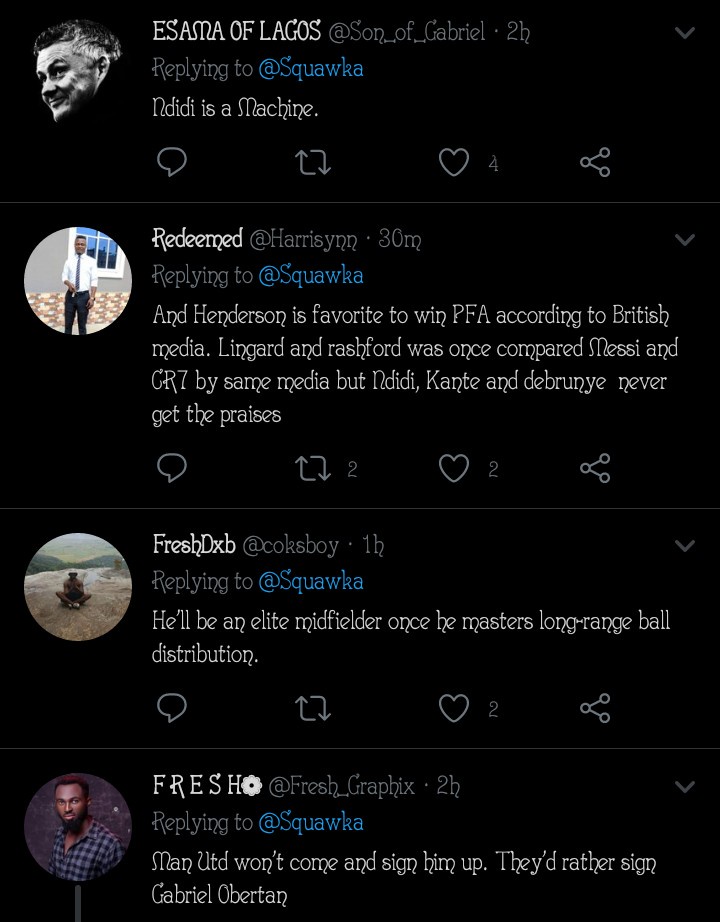Open the @Squawka link in ESAMA's reply

point(310,69)
